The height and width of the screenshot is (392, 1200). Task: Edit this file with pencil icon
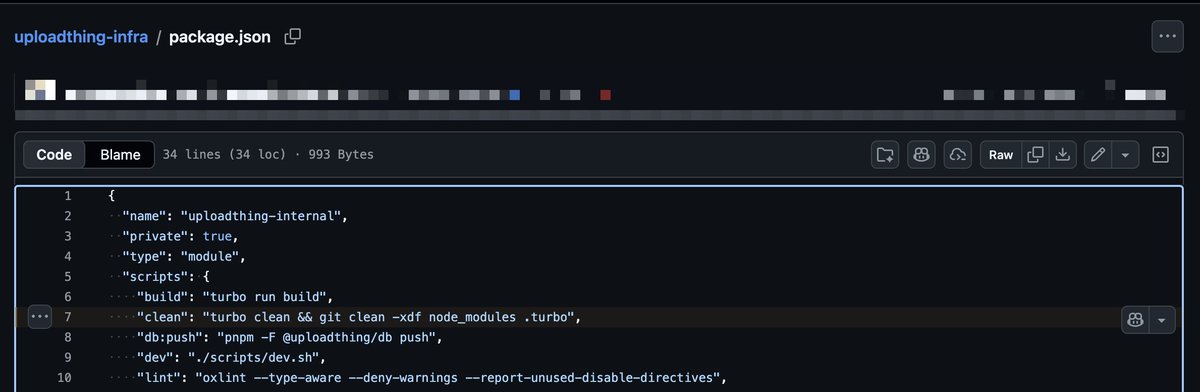click(1098, 155)
